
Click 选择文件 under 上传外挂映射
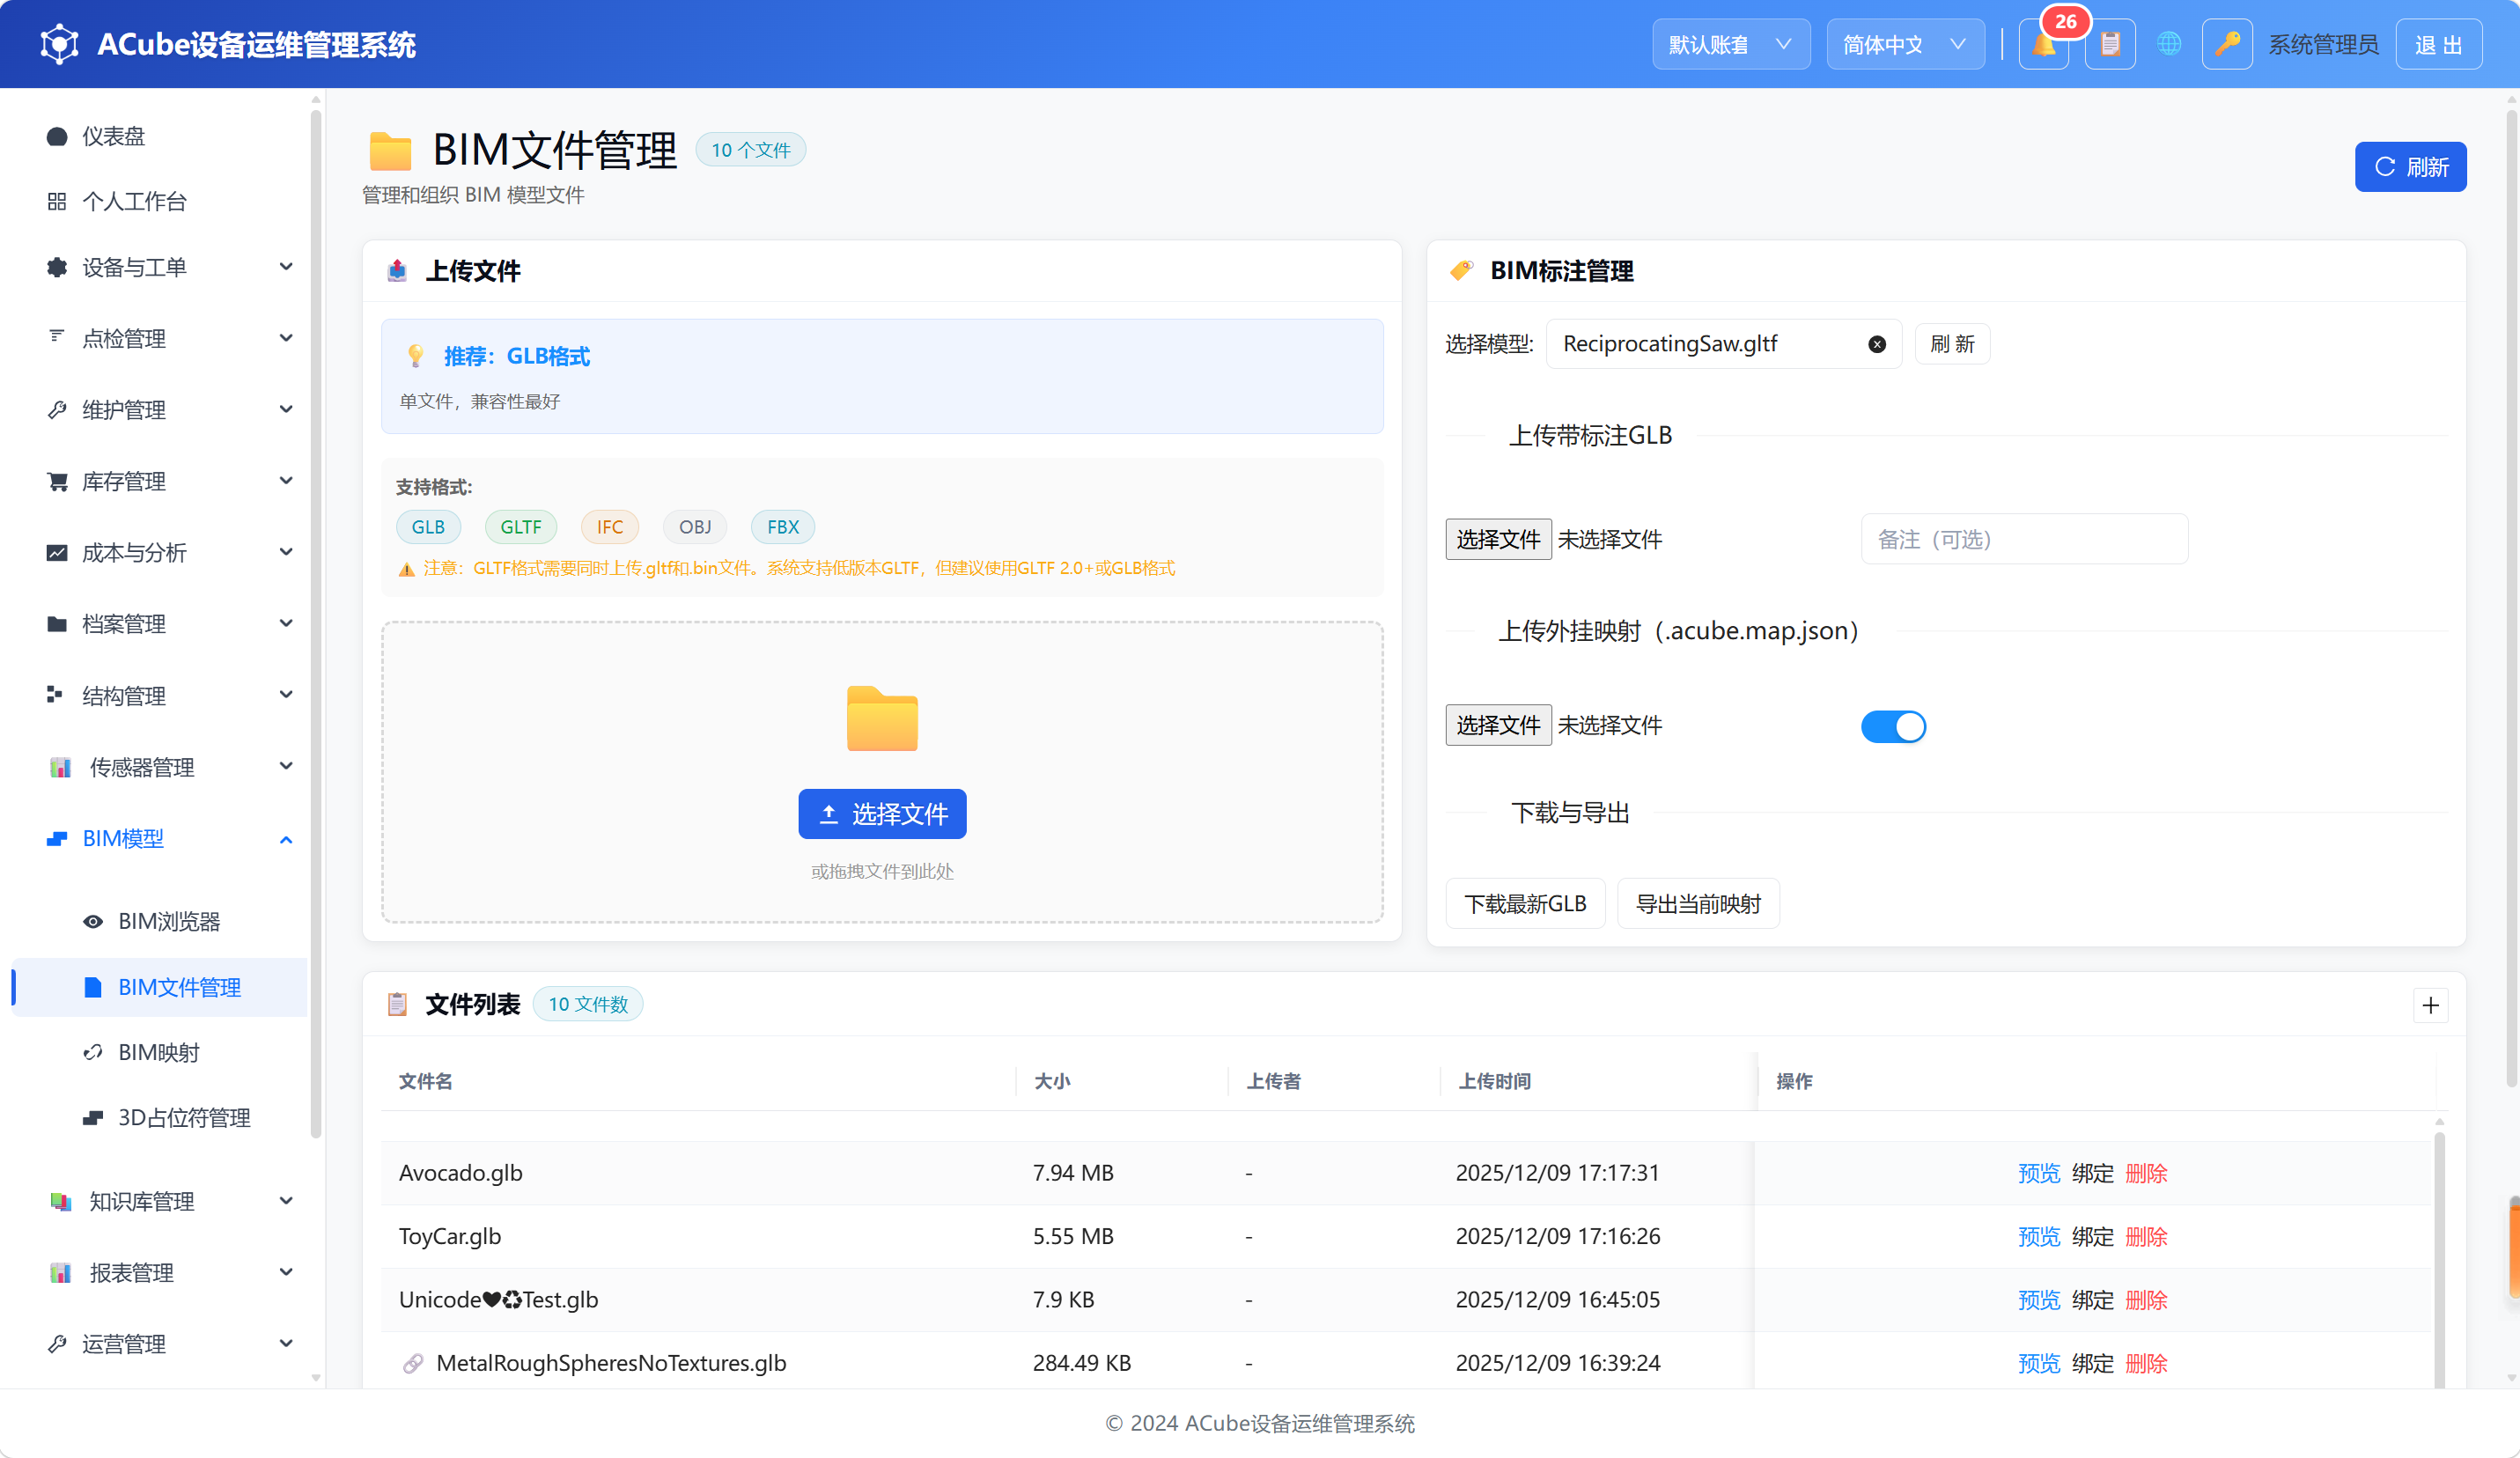[1498, 726]
